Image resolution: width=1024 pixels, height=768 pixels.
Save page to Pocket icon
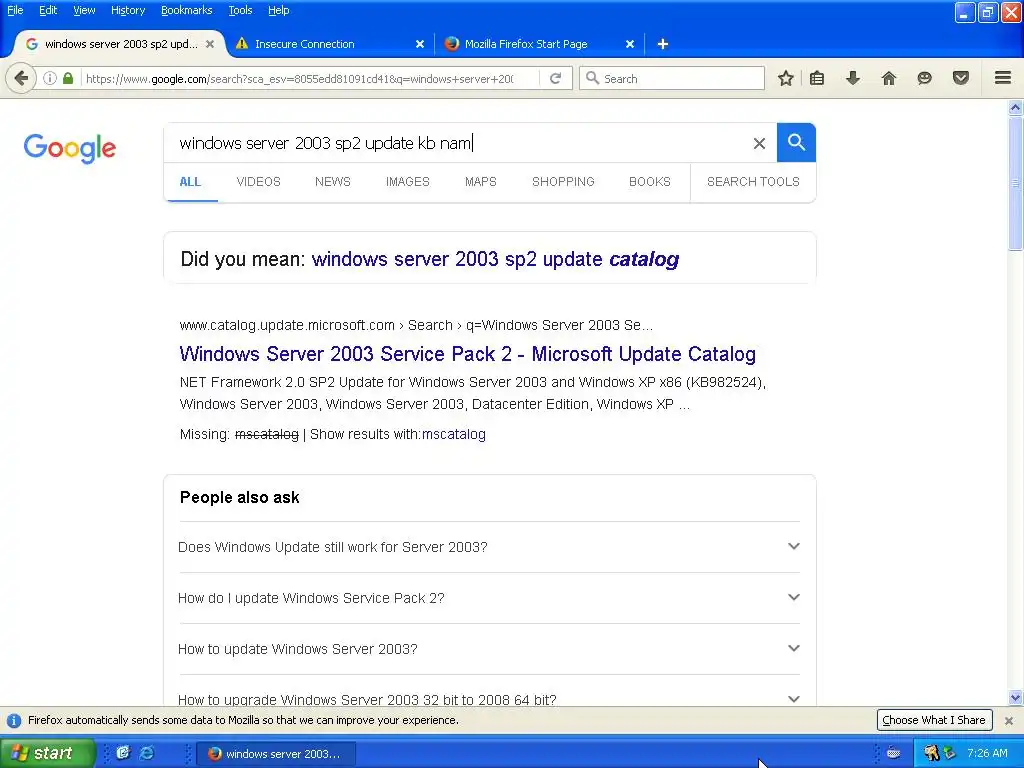coord(961,78)
